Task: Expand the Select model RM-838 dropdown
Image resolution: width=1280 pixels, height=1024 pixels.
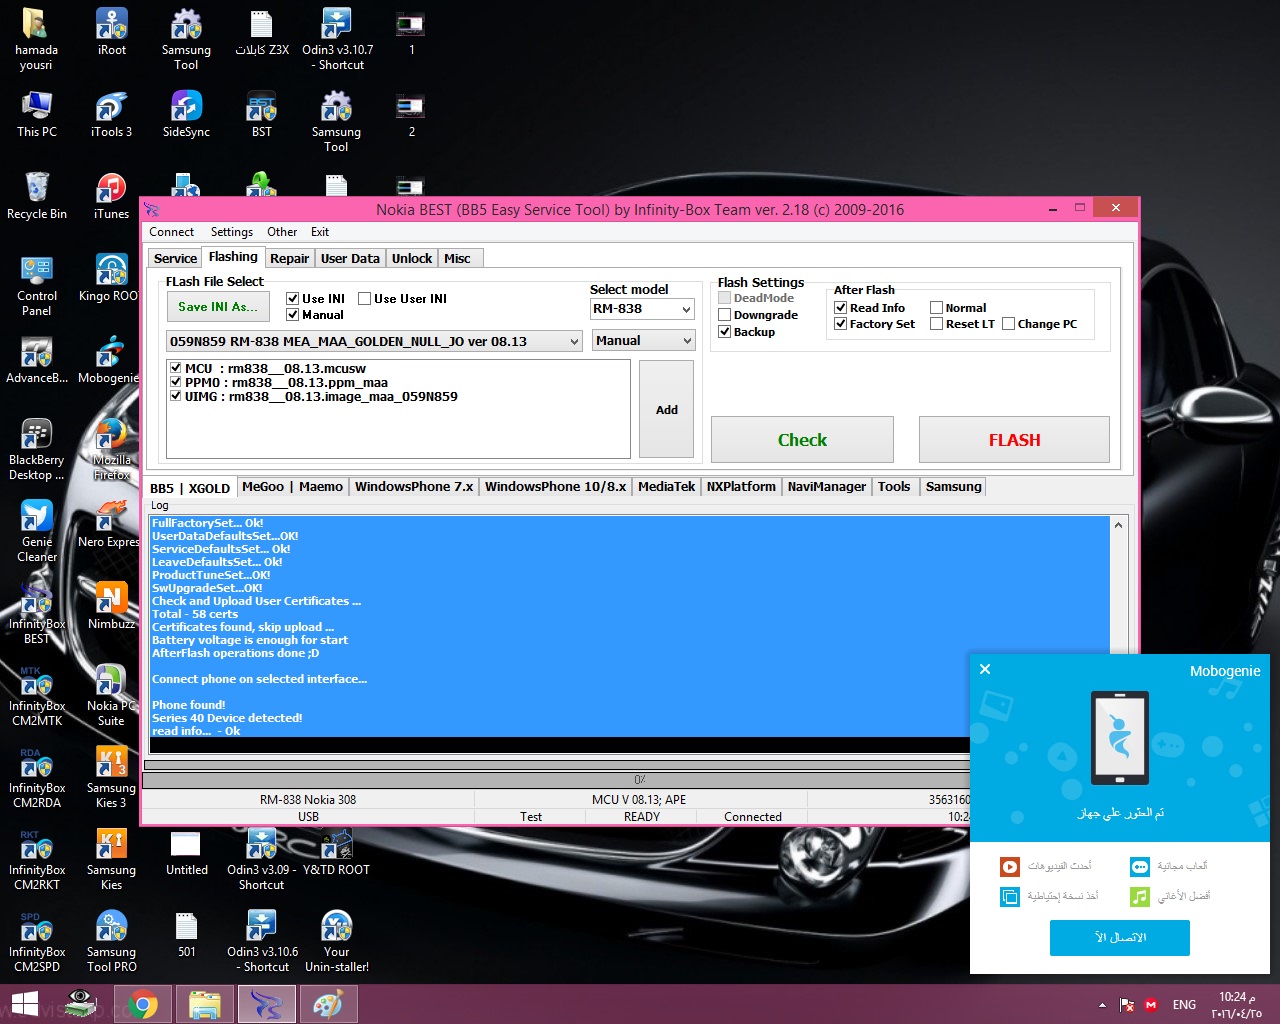Action: [x=642, y=309]
